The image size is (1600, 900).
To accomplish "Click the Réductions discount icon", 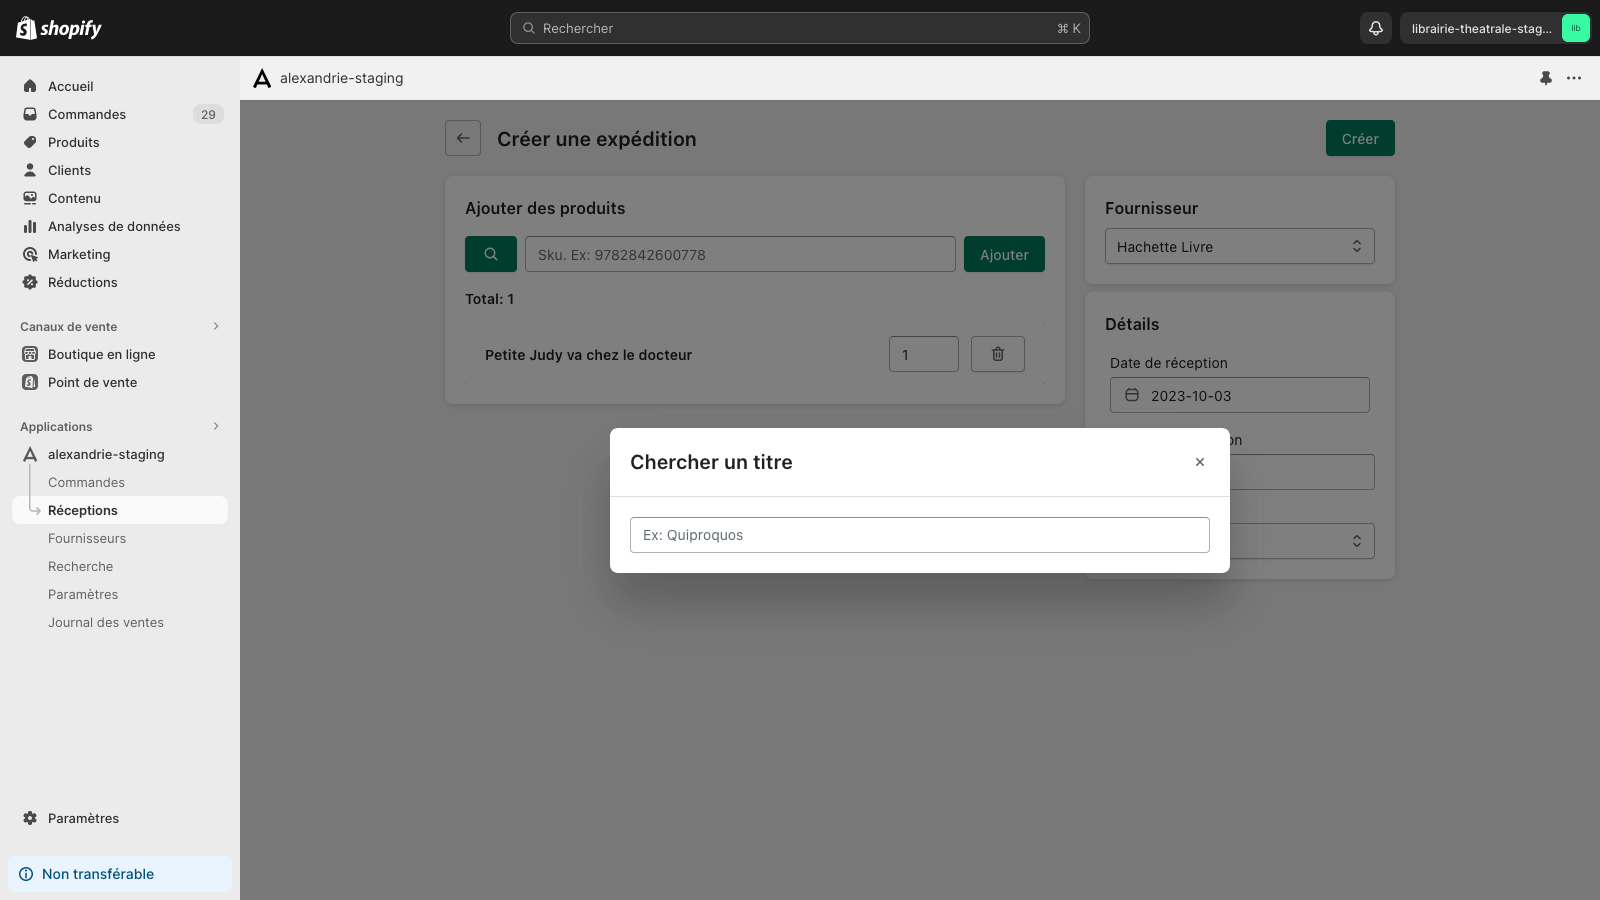I will 30,282.
